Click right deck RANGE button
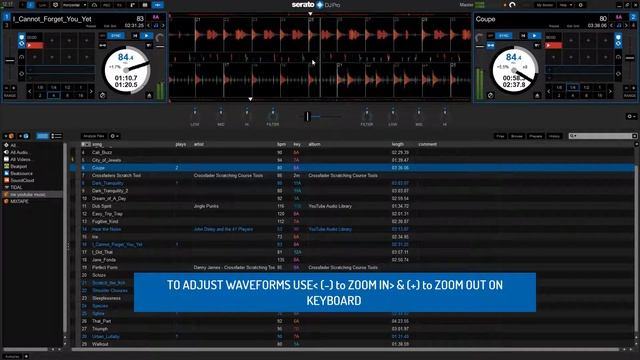 click(x=630, y=96)
